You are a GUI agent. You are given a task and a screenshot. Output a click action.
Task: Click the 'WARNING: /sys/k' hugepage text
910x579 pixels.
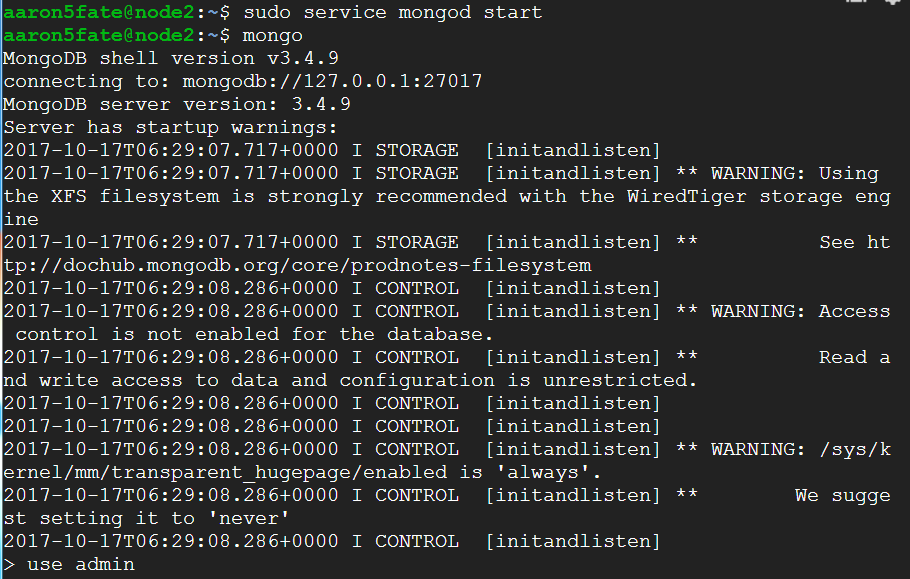tap(800, 450)
